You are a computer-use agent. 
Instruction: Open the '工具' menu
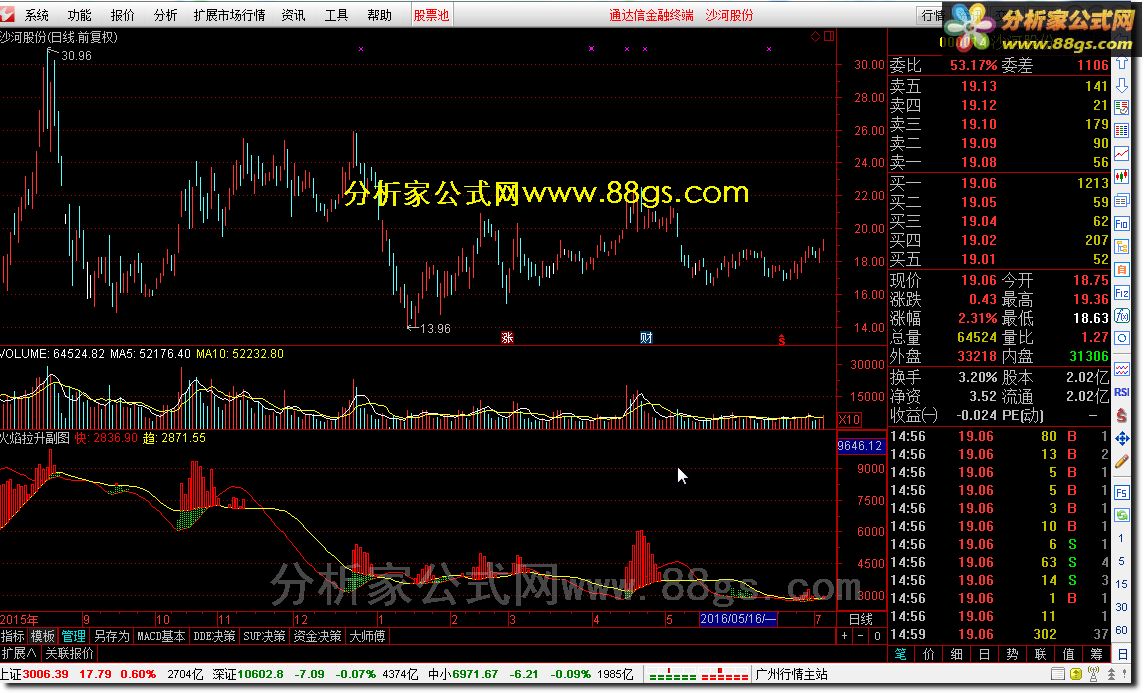[336, 15]
